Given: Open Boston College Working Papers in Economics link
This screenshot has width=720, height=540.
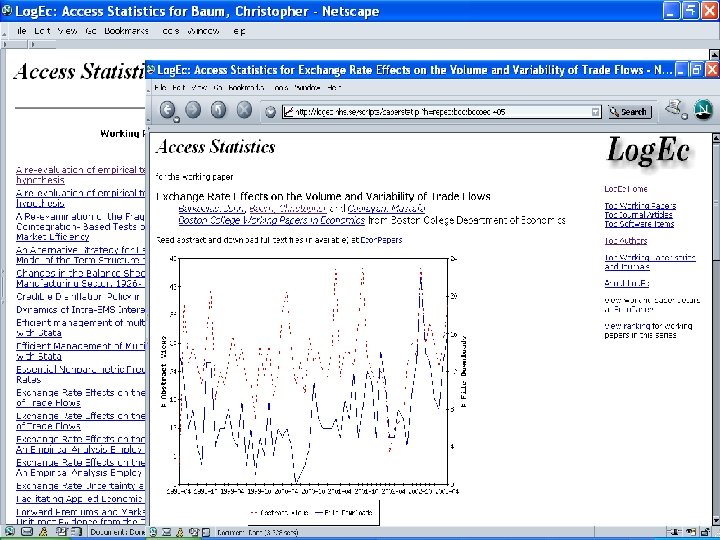Looking at the screenshot, I should pyautogui.click(x=271, y=220).
